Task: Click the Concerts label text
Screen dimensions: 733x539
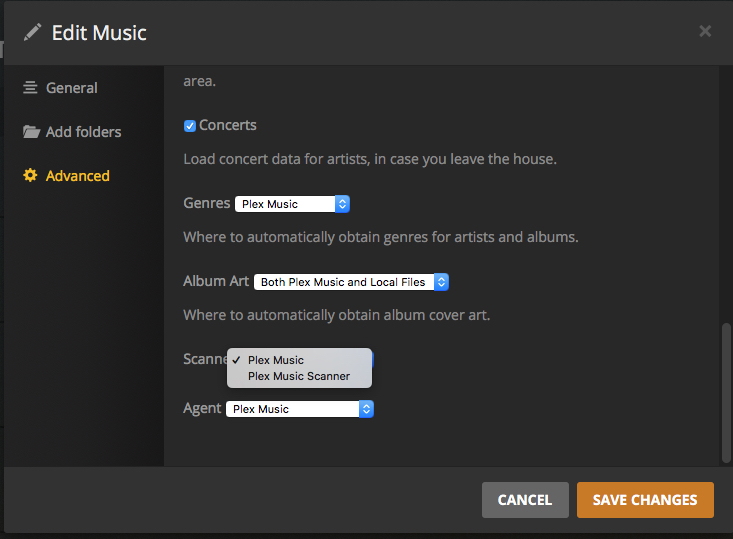Action: pos(228,125)
